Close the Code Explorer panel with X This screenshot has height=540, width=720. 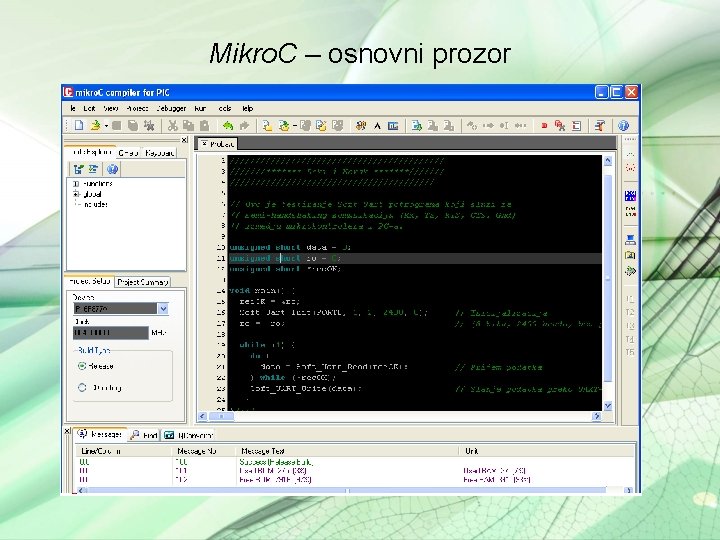tap(184, 140)
